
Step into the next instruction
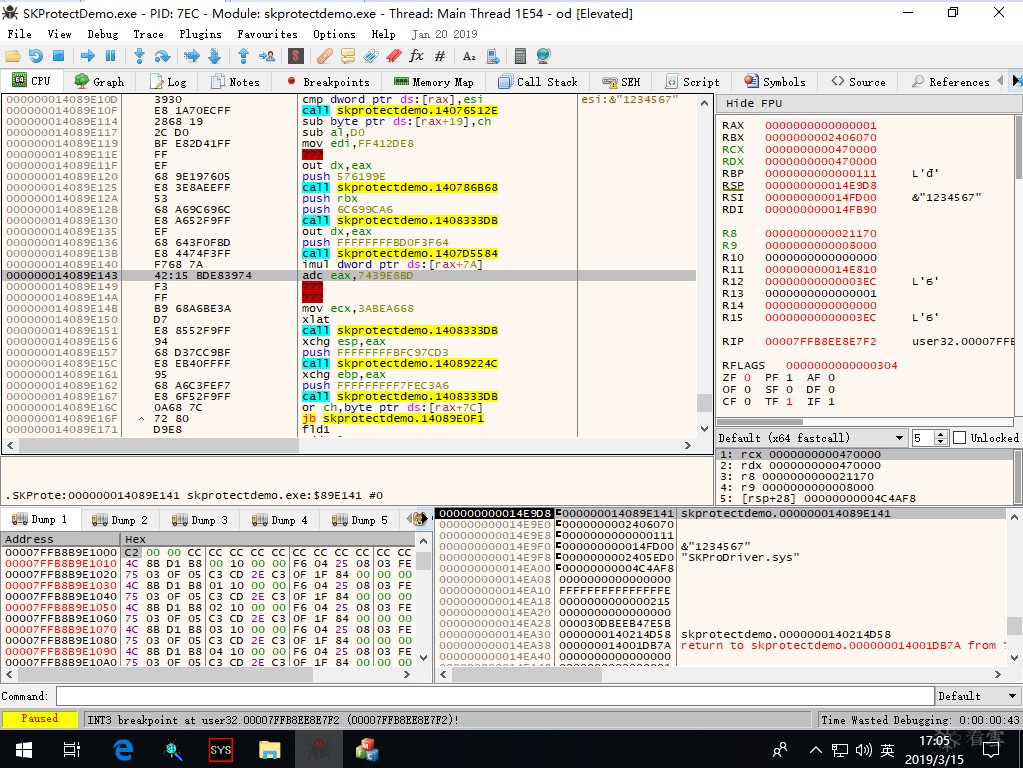coord(139,57)
